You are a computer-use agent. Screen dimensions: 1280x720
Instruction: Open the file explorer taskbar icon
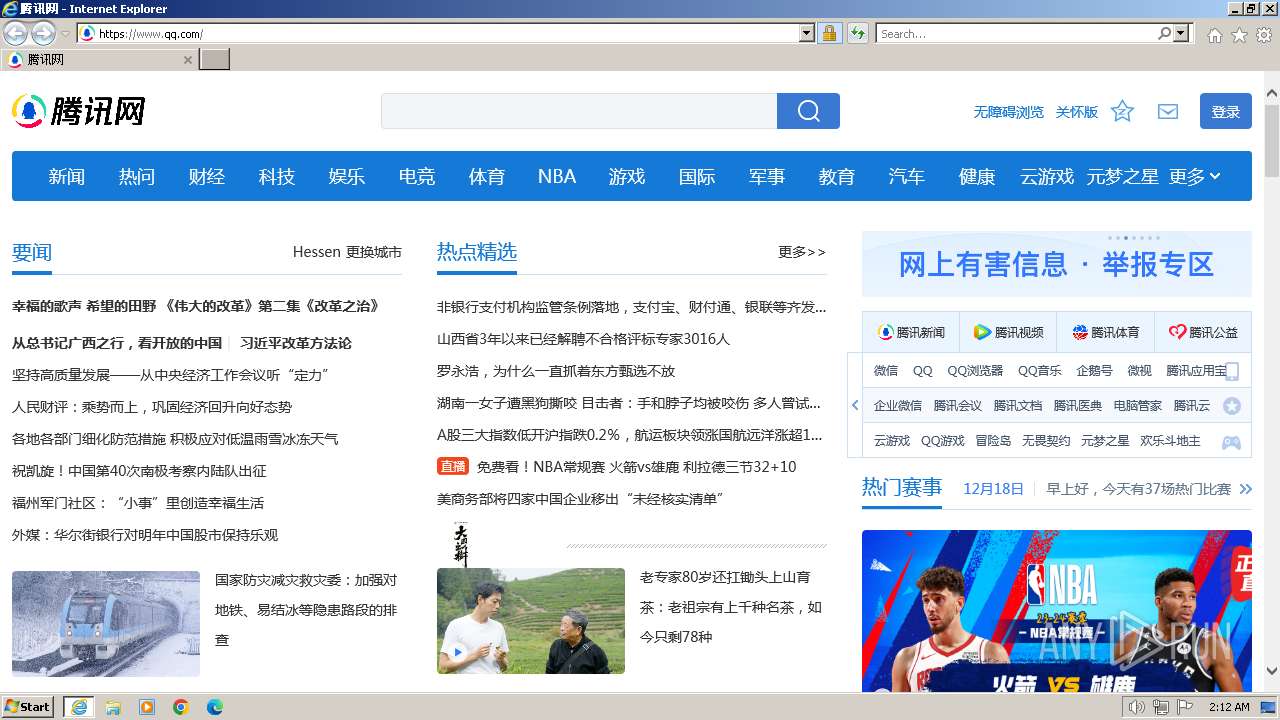point(113,707)
